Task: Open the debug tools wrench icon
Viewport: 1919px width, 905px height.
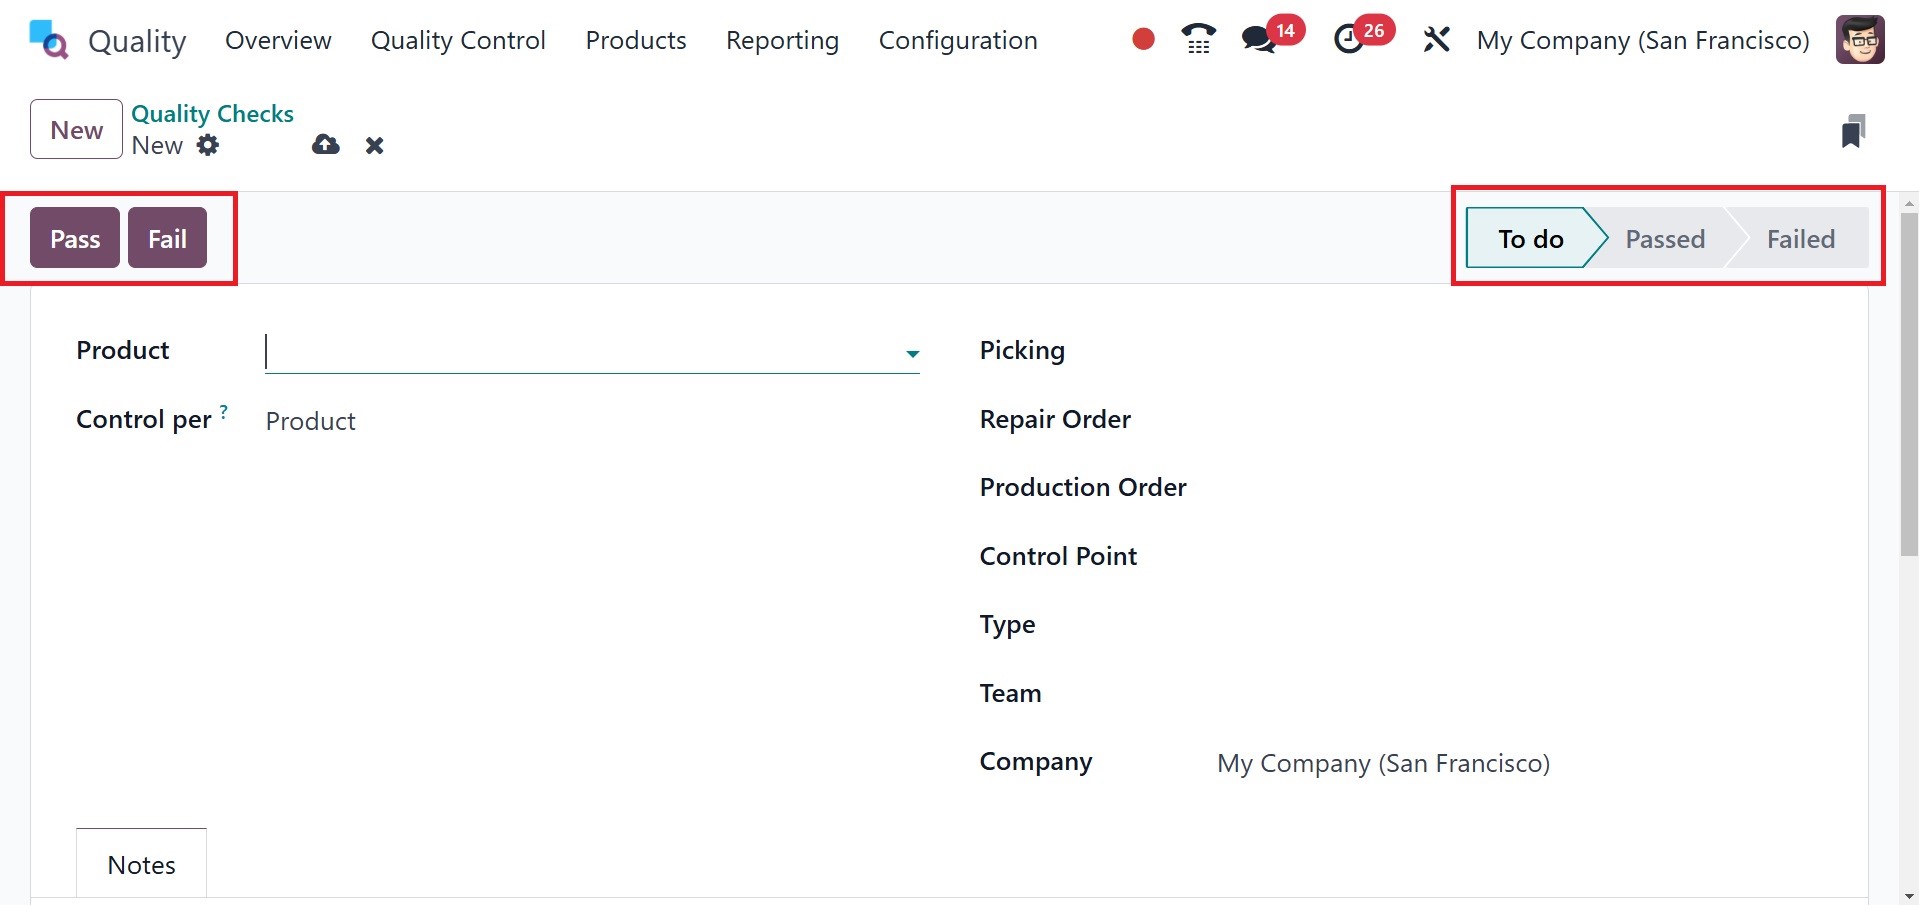Action: click(1436, 40)
